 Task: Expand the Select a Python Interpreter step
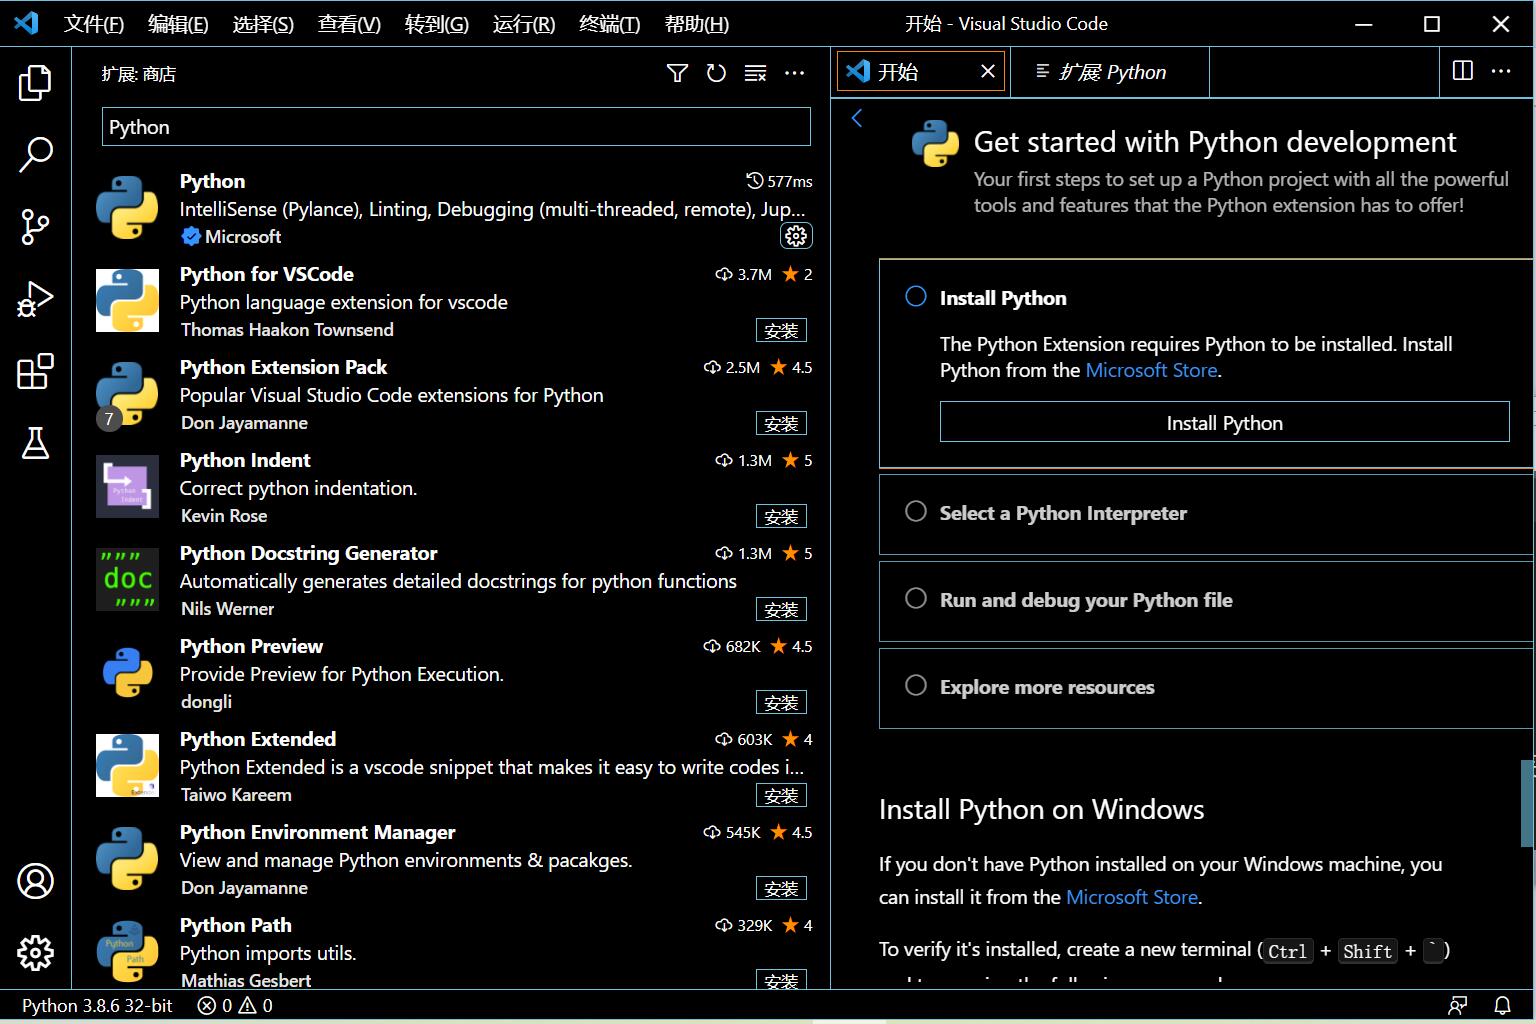tap(1206, 514)
